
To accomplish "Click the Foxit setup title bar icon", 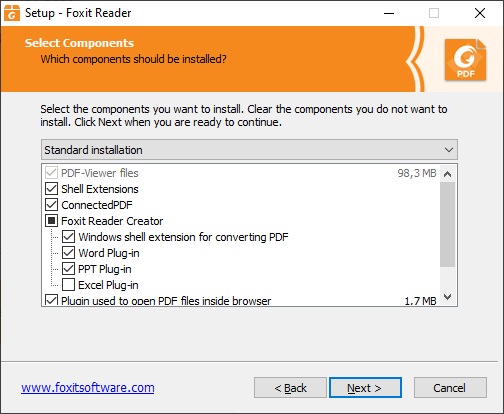I will point(12,13).
